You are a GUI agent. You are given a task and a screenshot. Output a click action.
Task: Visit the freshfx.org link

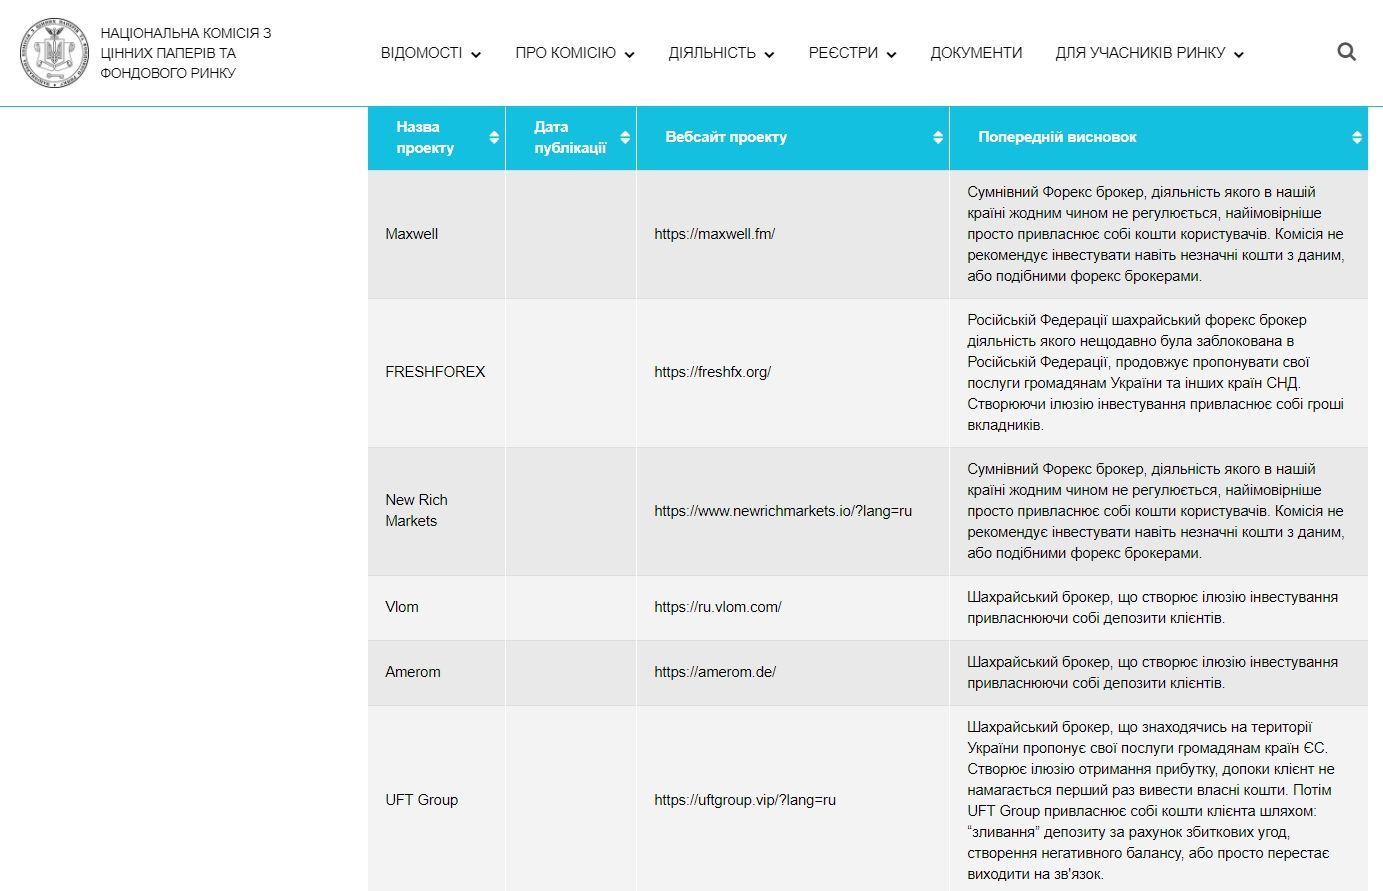[712, 372]
